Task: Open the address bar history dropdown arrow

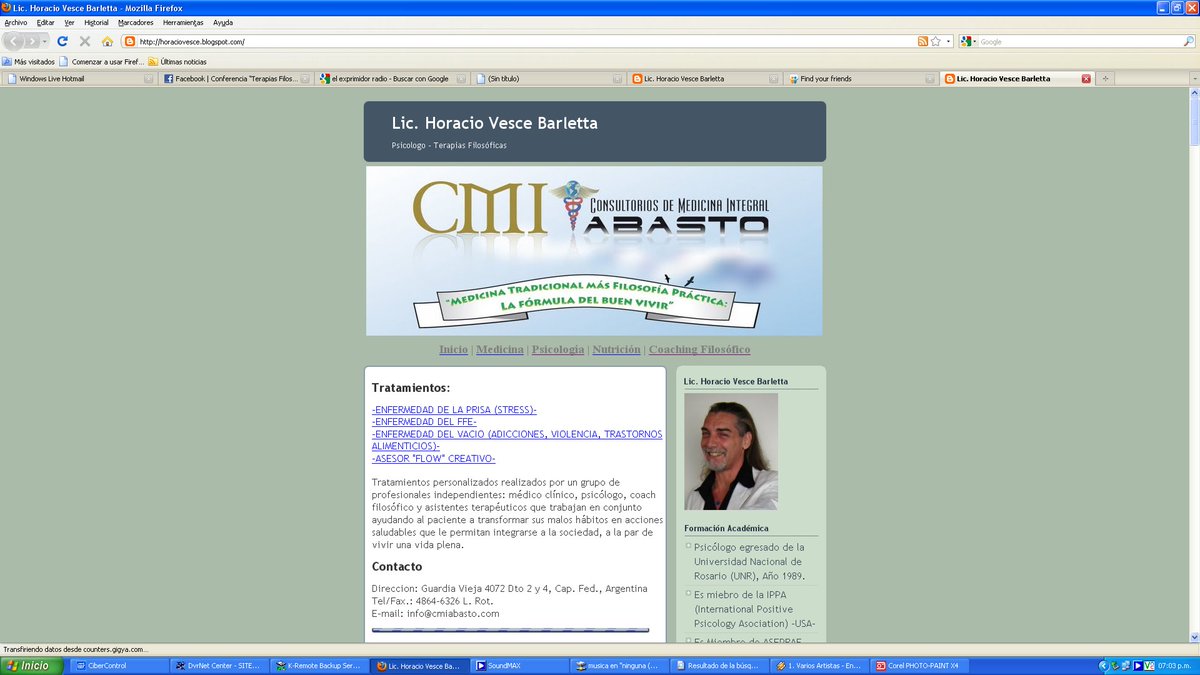Action: point(948,42)
